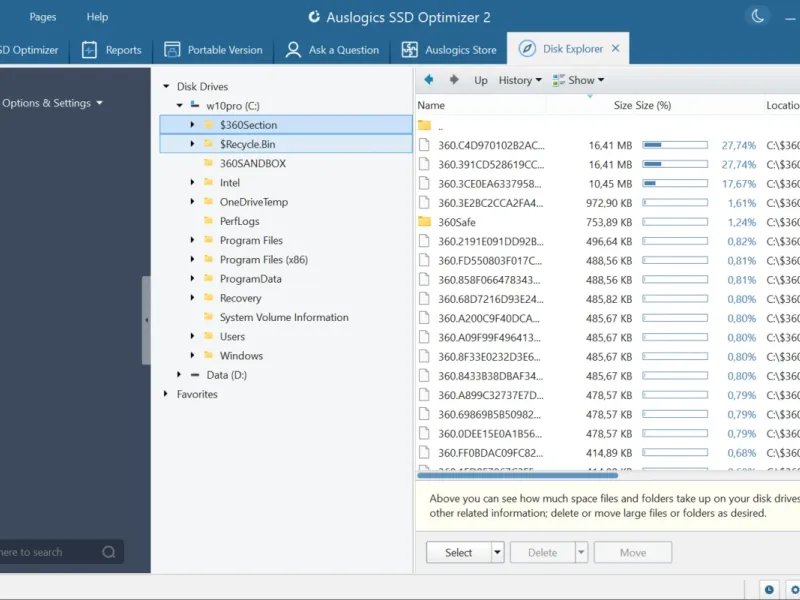
Task: Click the Windows folder icon in tree
Action: (208, 355)
